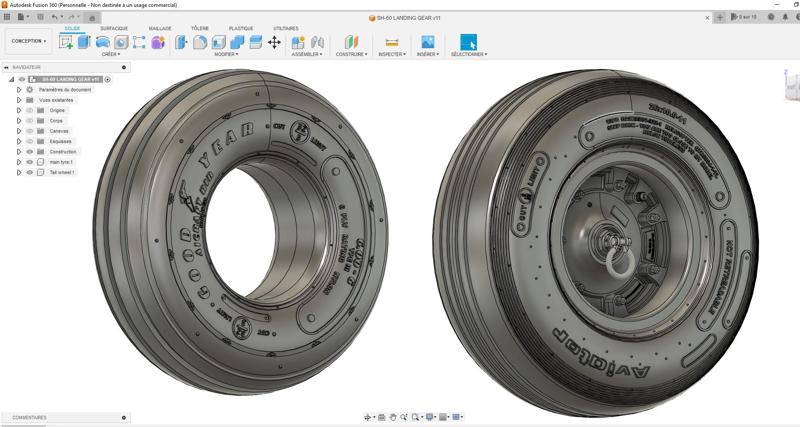Click the Home button in top bar
The width and height of the screenshot is (800, 427).
tap(92, 18)
